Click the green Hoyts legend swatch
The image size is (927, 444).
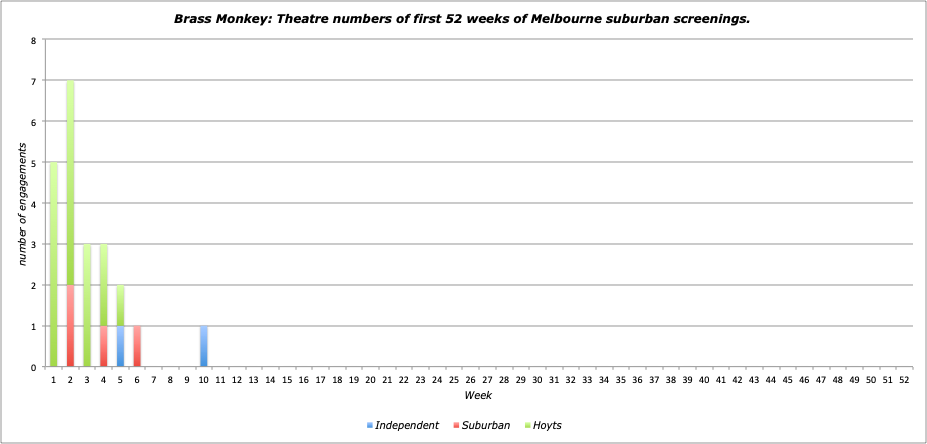tap(527, 426)
